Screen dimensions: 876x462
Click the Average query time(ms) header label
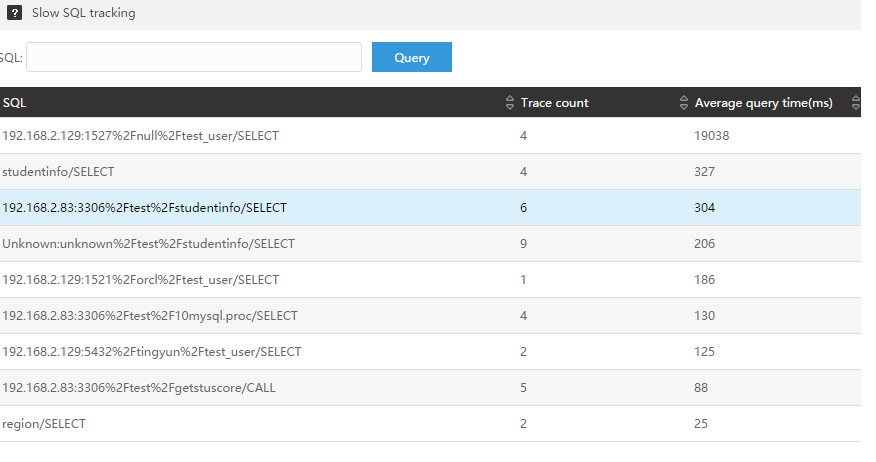click(763, 103)
